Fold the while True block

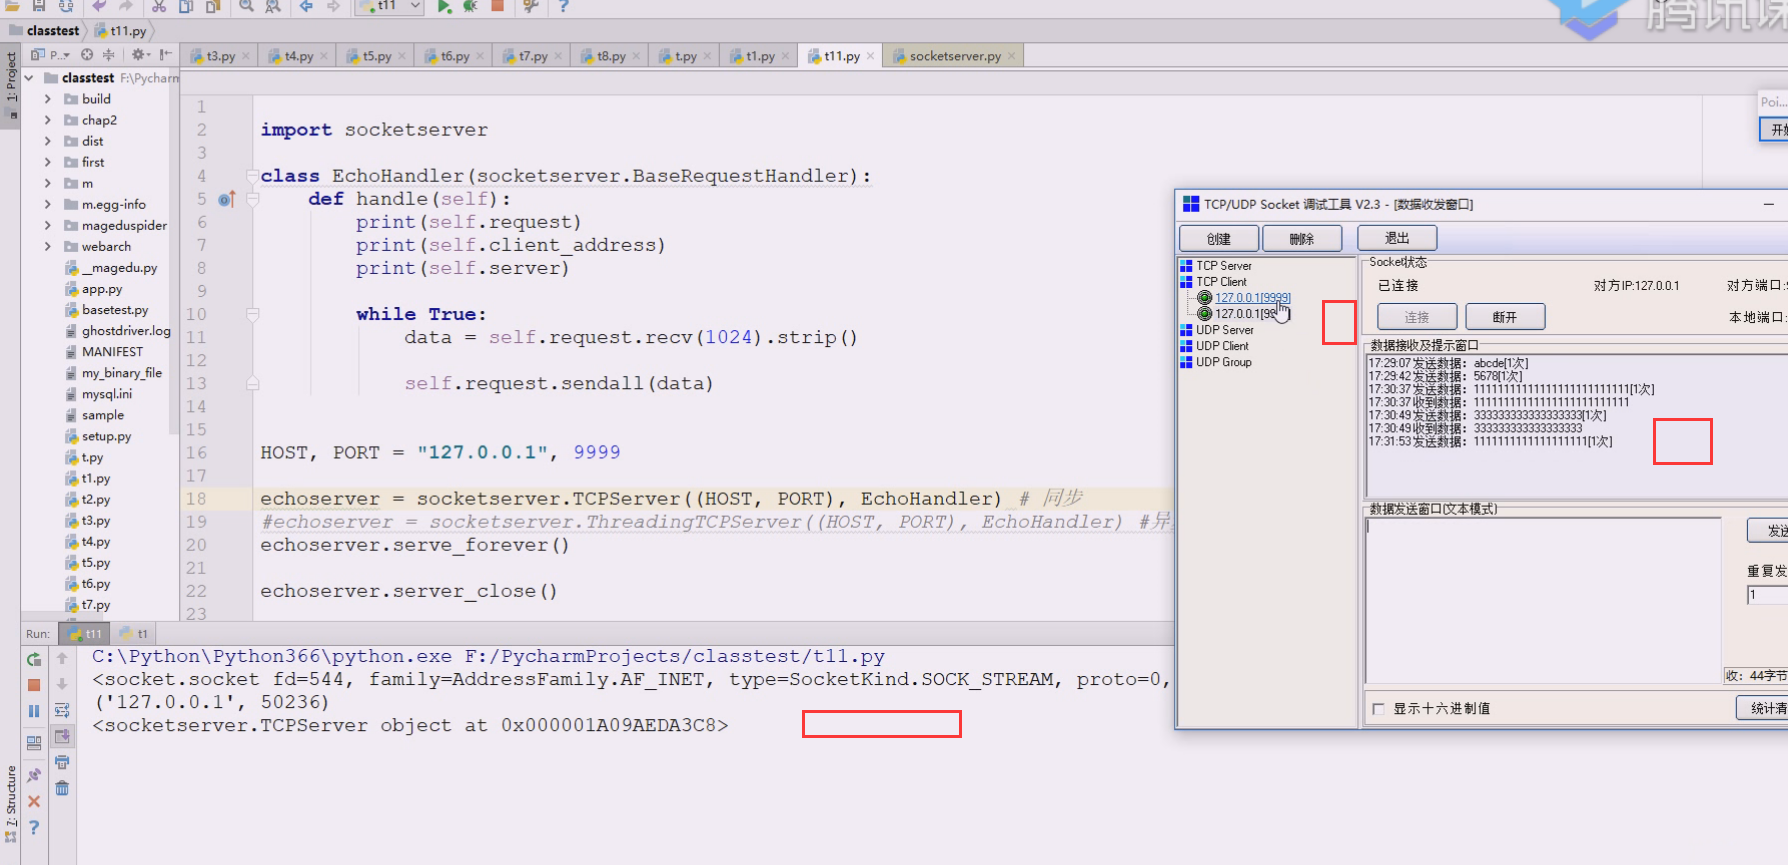(253, 314)
